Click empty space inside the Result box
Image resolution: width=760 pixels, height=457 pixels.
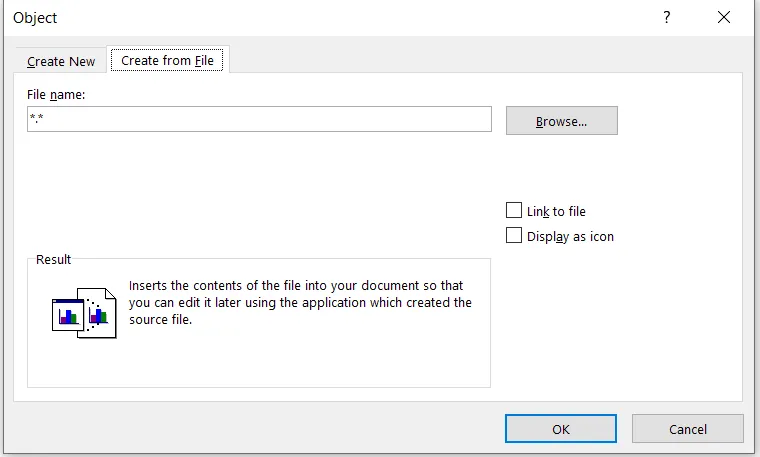click(x=300, y=360)
